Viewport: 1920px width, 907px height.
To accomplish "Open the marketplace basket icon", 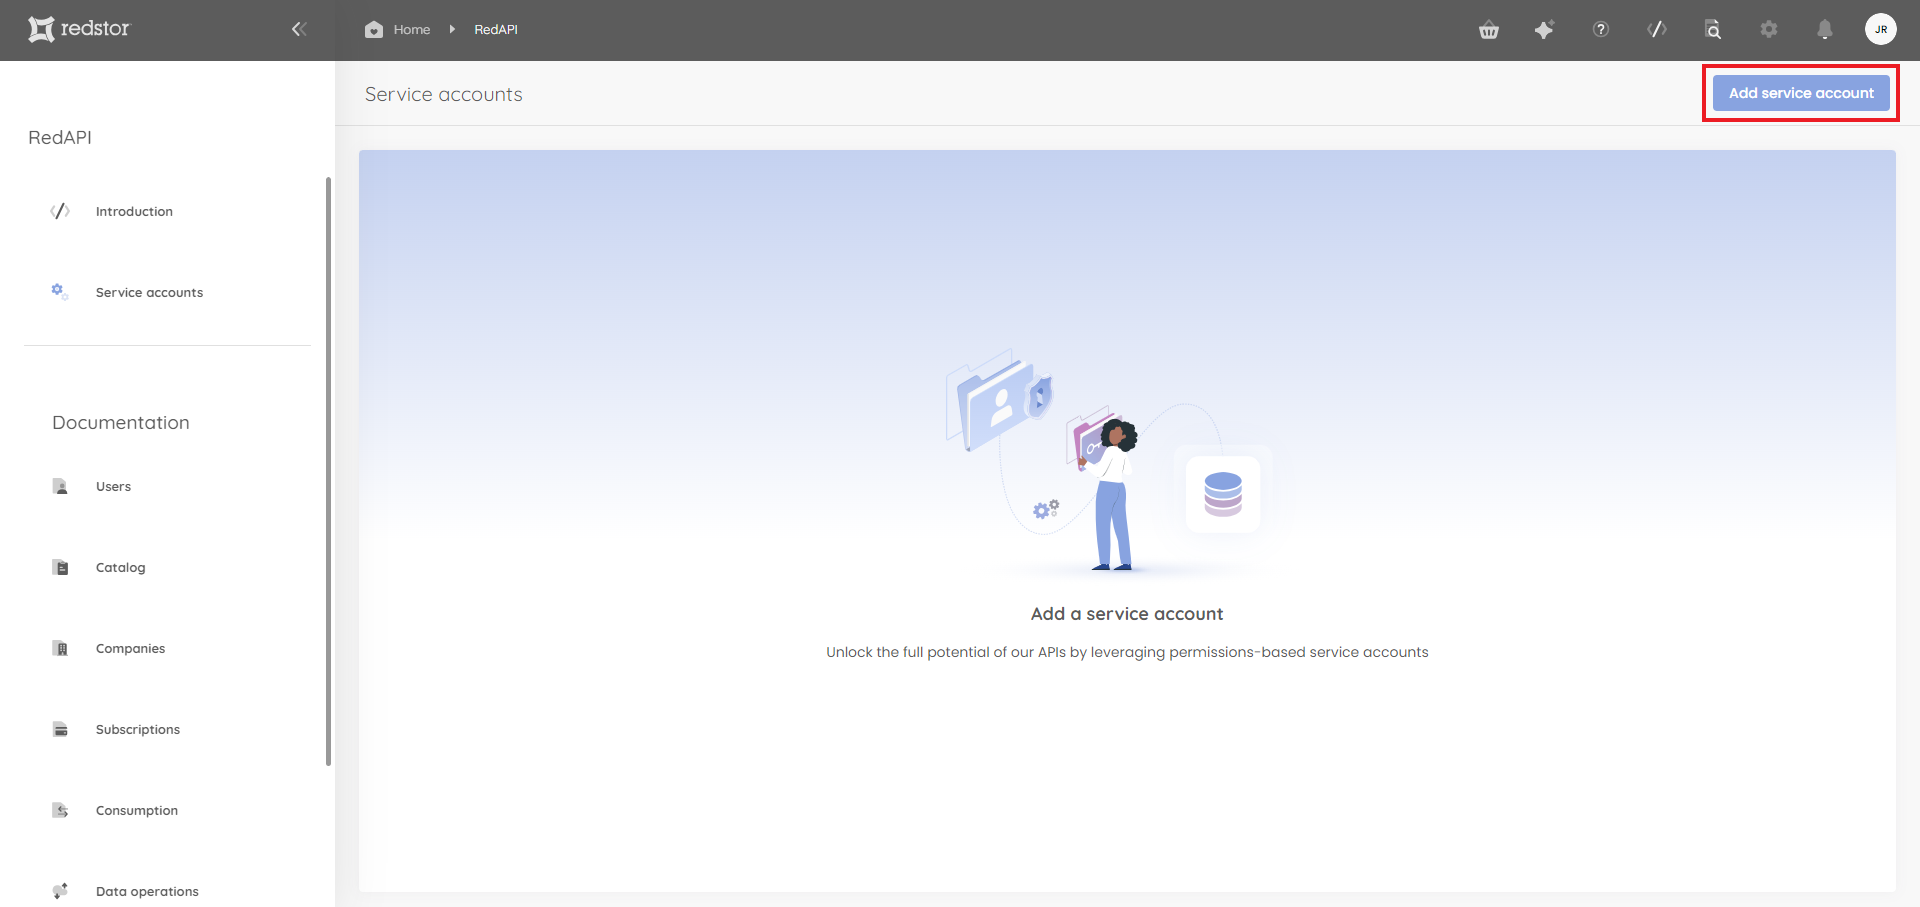I will pyautogui.click(x=1489, y=30).
